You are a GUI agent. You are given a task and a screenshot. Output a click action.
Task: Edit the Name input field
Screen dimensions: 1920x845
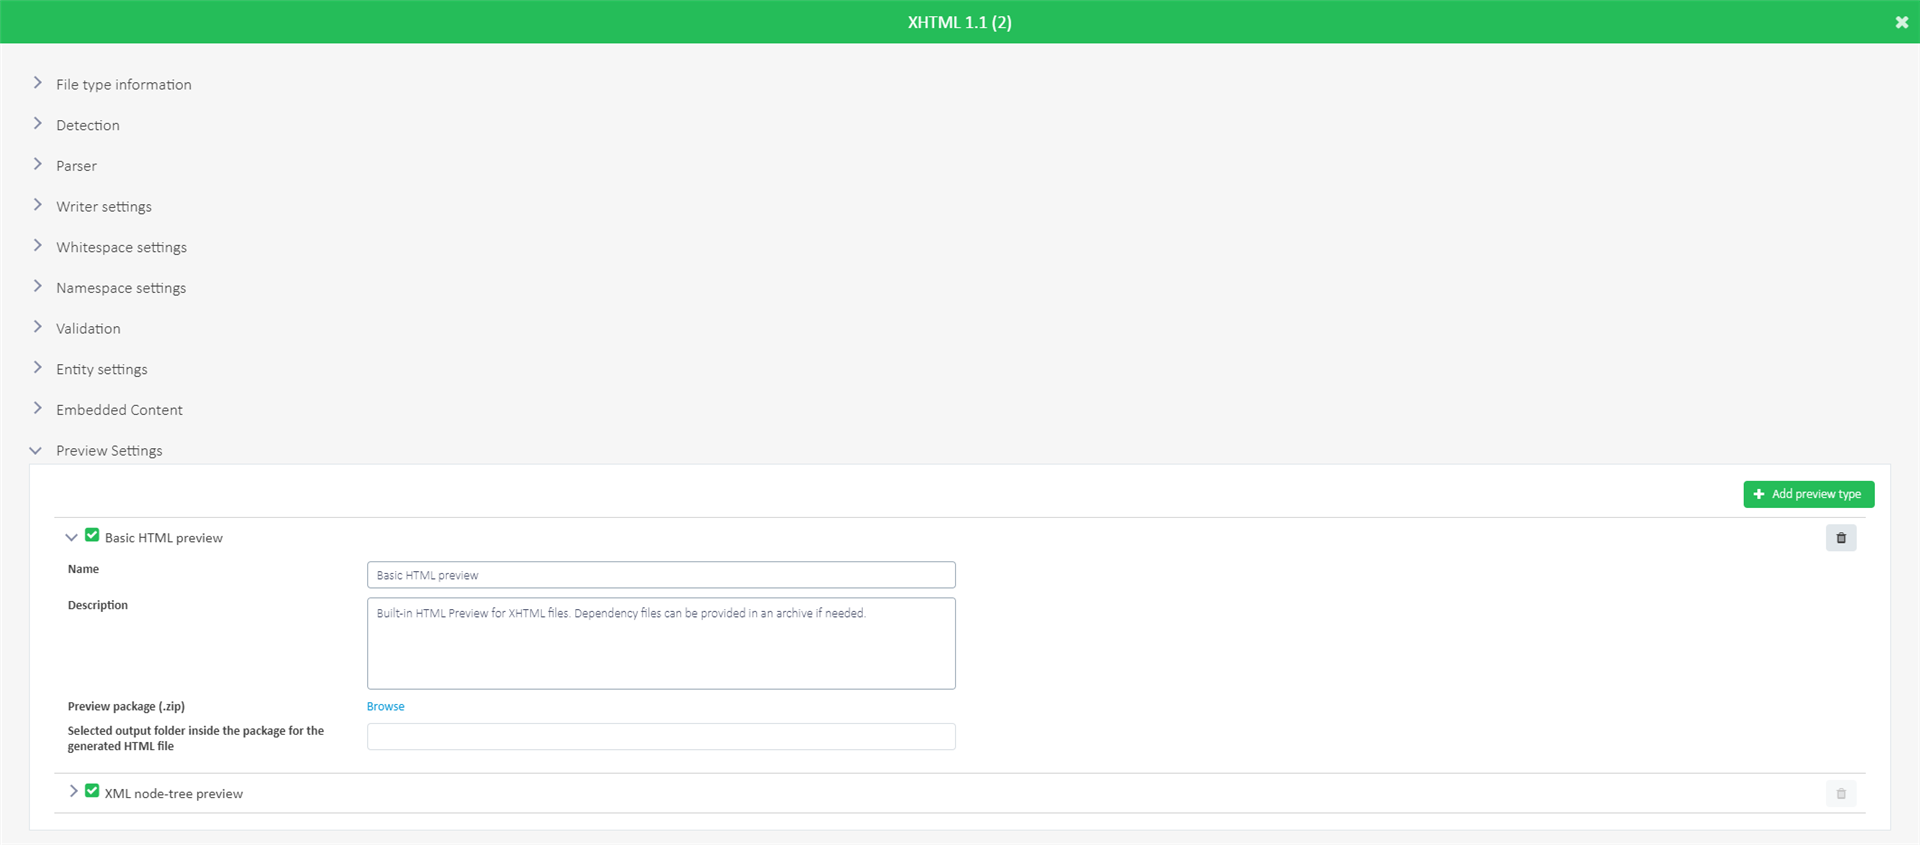tap(661, 575)
